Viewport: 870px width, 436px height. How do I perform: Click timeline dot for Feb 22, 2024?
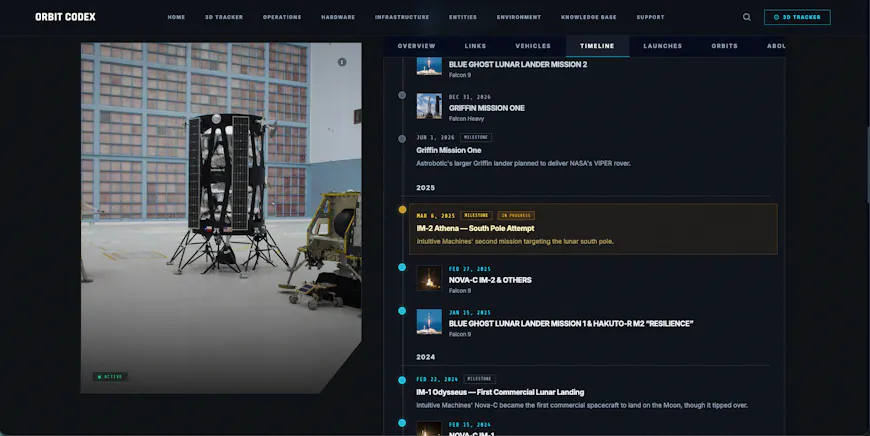[402, 380]
